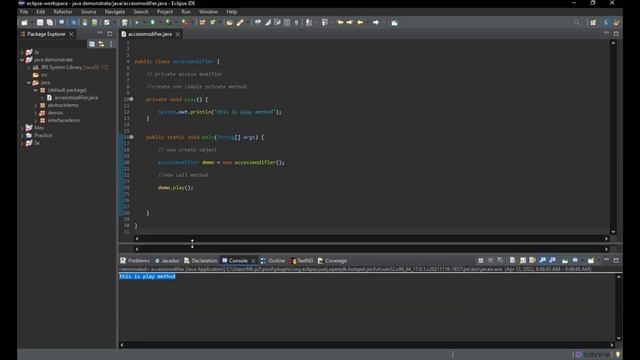Click the Last Edit Location arrow icon

[340, 22]
